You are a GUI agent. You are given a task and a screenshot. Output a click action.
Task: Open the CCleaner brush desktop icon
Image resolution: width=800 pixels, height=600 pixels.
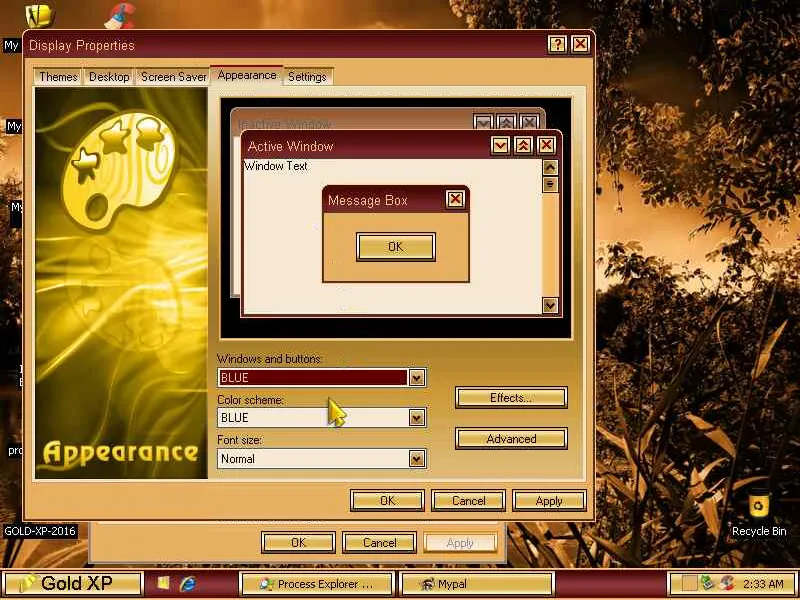(119, 15)
